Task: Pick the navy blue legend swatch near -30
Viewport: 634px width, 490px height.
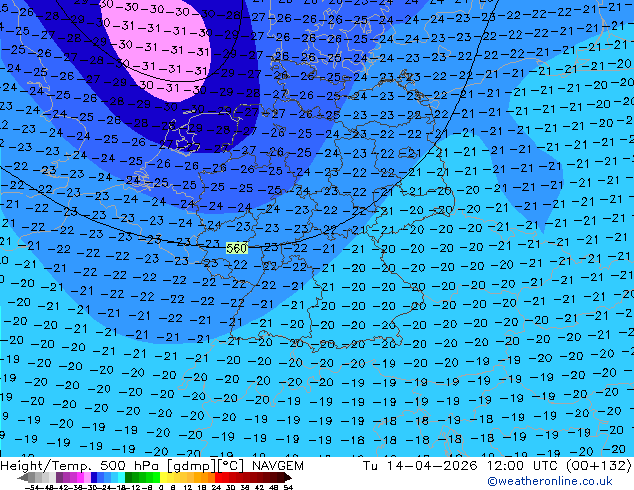Action: coord(94,477)
